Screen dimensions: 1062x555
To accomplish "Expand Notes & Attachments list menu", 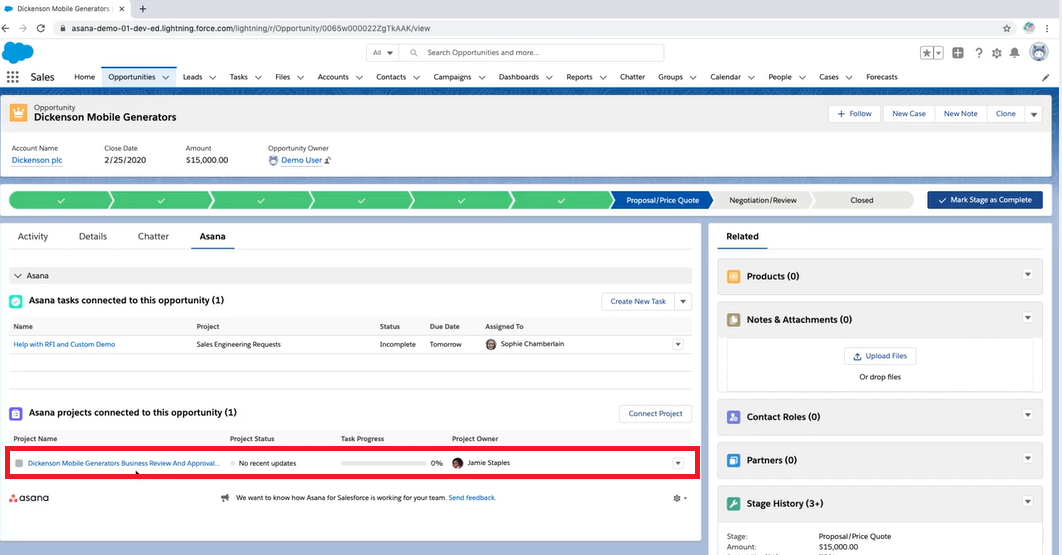I will click(x=1027, y=318).
